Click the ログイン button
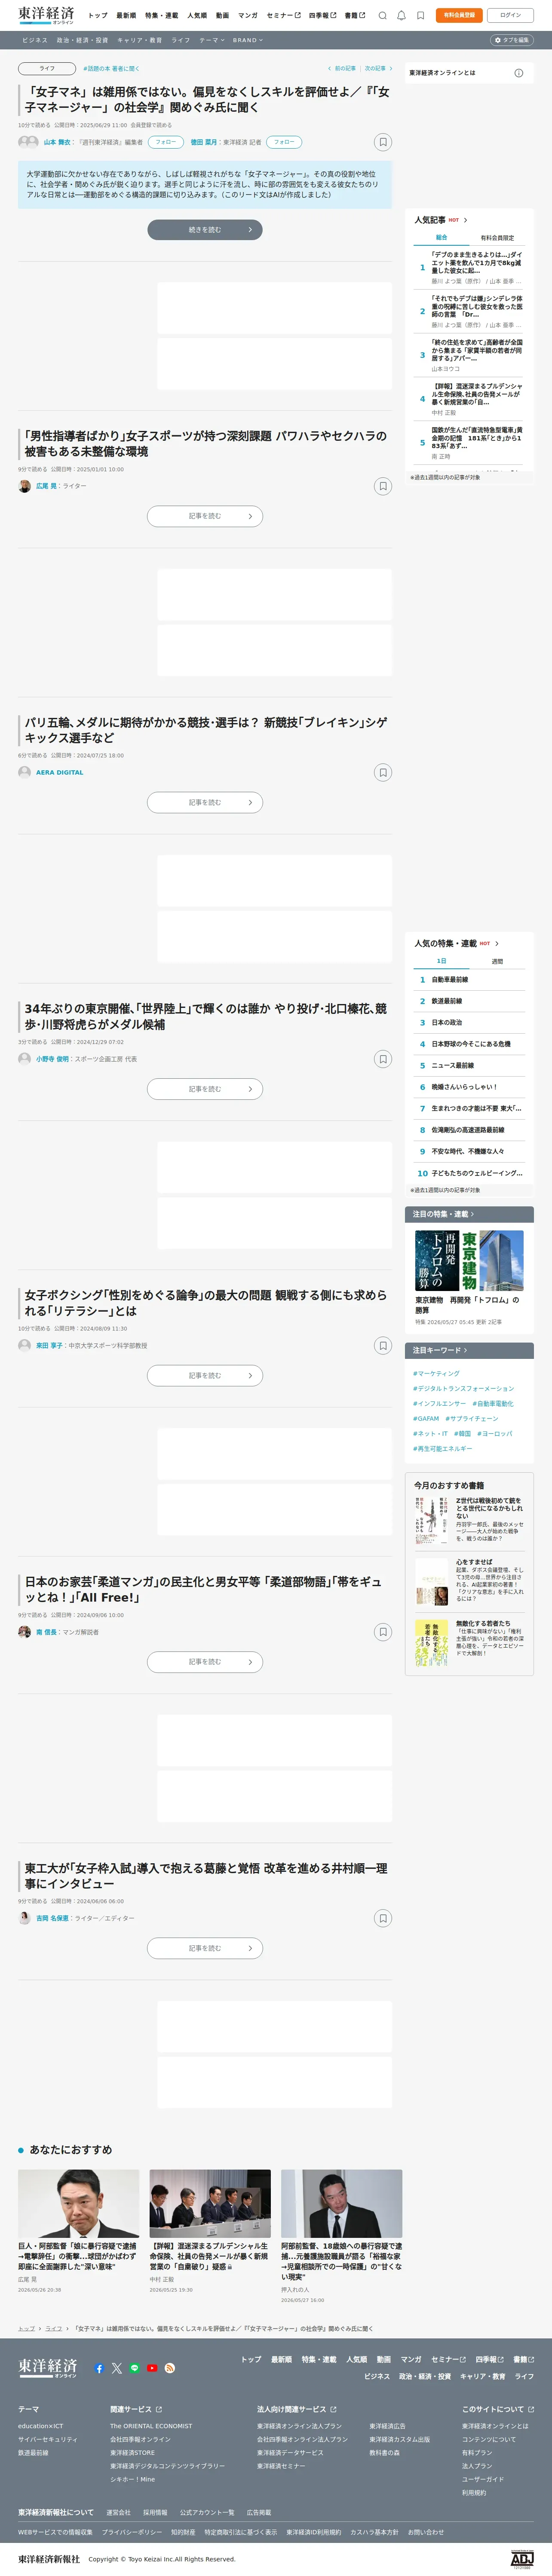 click(x=510, y=15)
